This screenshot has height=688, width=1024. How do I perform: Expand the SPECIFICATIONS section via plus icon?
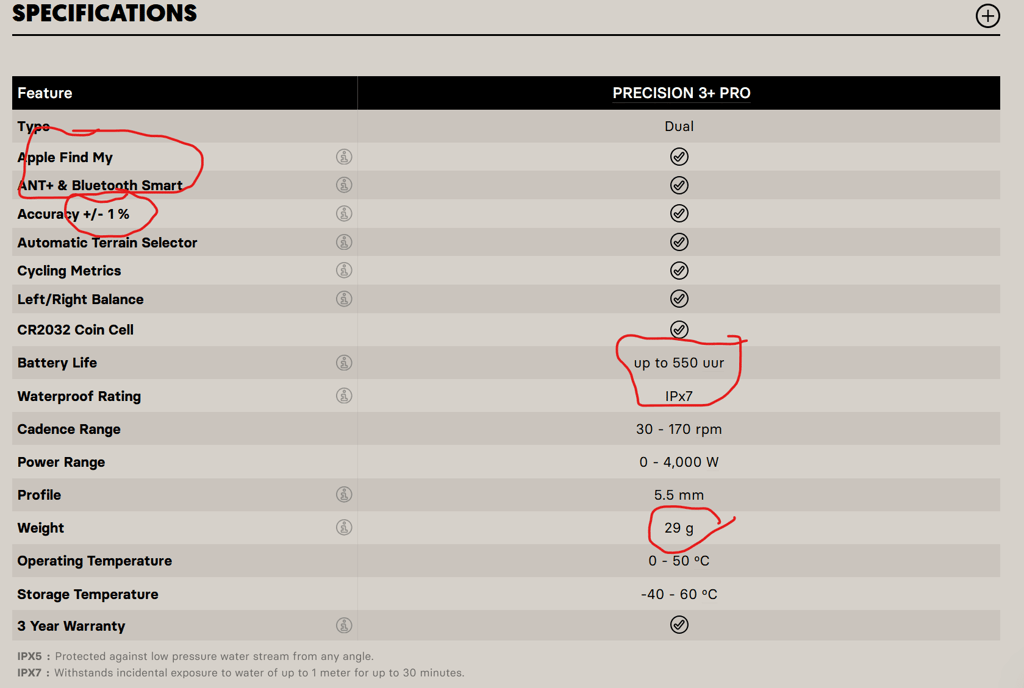point(987,16)
